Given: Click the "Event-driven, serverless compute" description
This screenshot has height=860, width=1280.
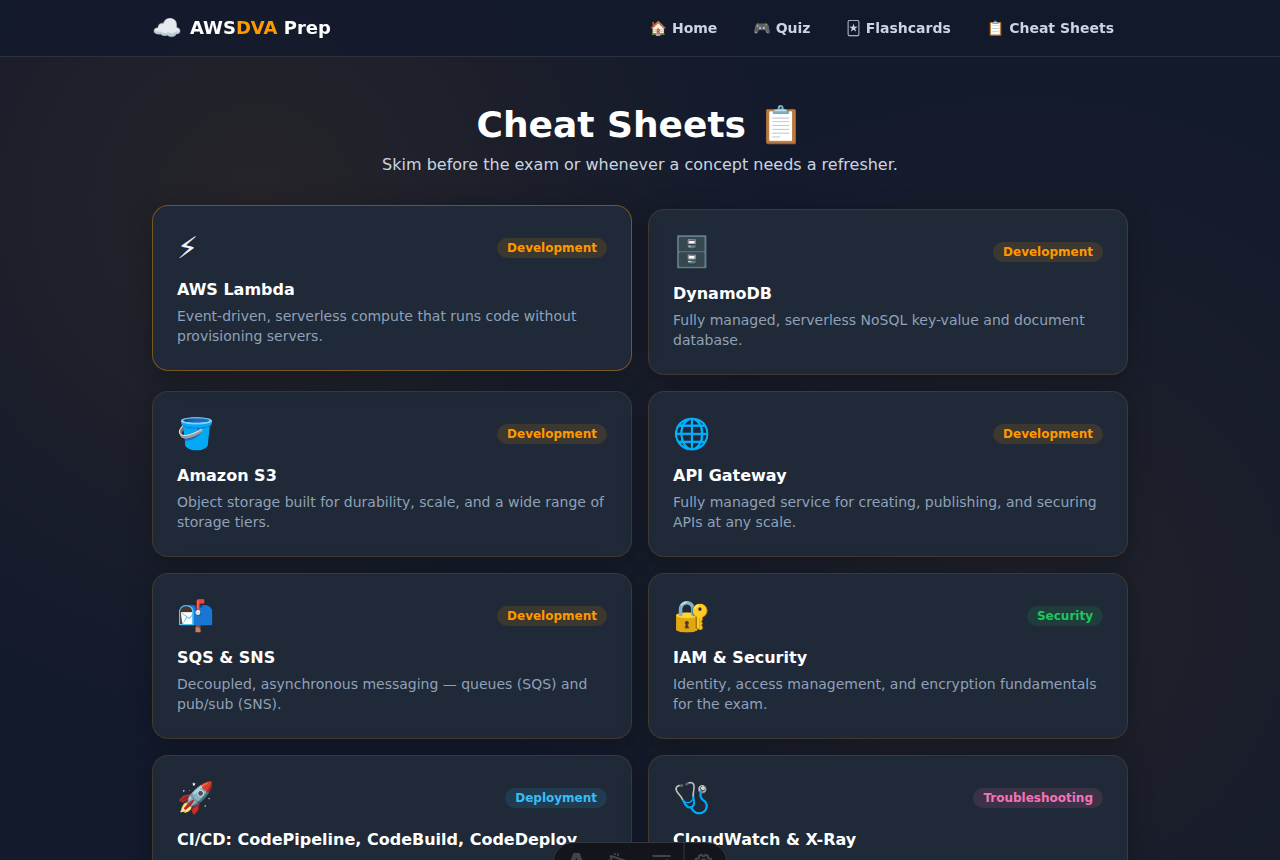Looking at the screenshot, I should [x=377, y=326].
